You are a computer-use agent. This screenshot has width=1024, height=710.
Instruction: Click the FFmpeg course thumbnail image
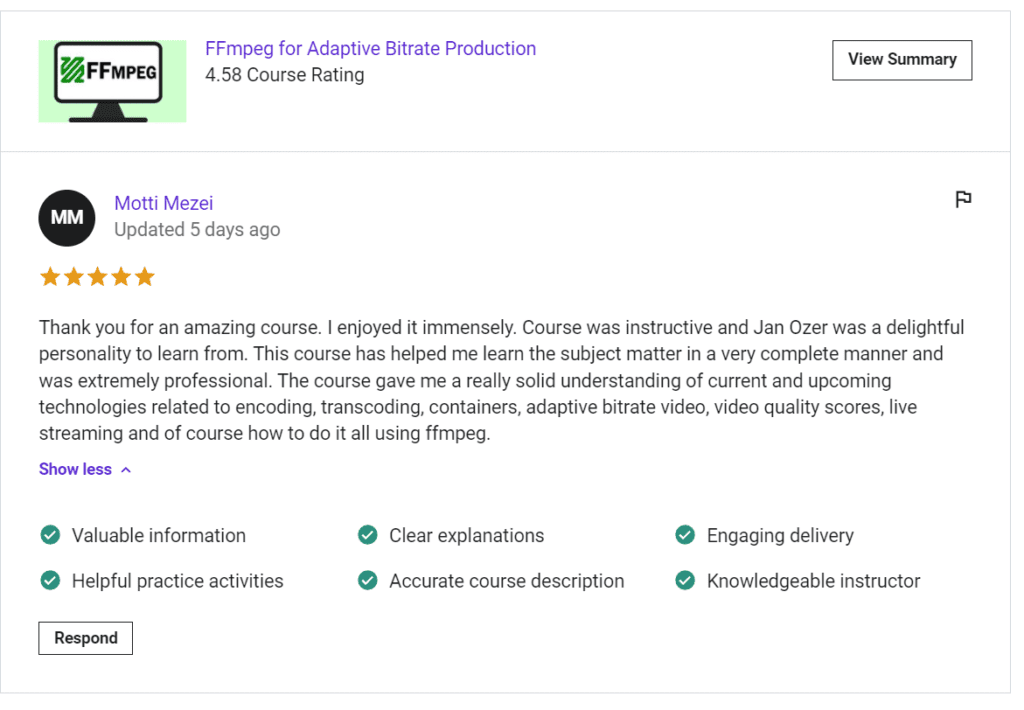coord(112,81)
